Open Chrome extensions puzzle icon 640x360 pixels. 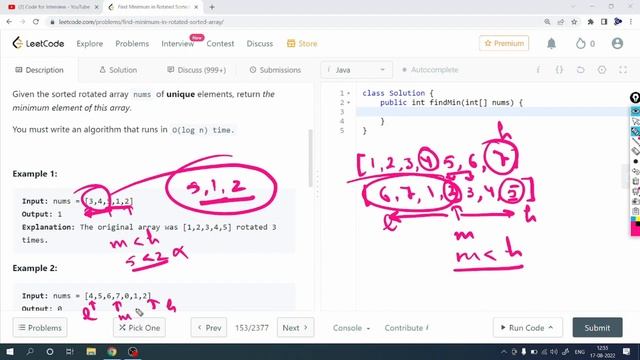click(x=590, y=22)
